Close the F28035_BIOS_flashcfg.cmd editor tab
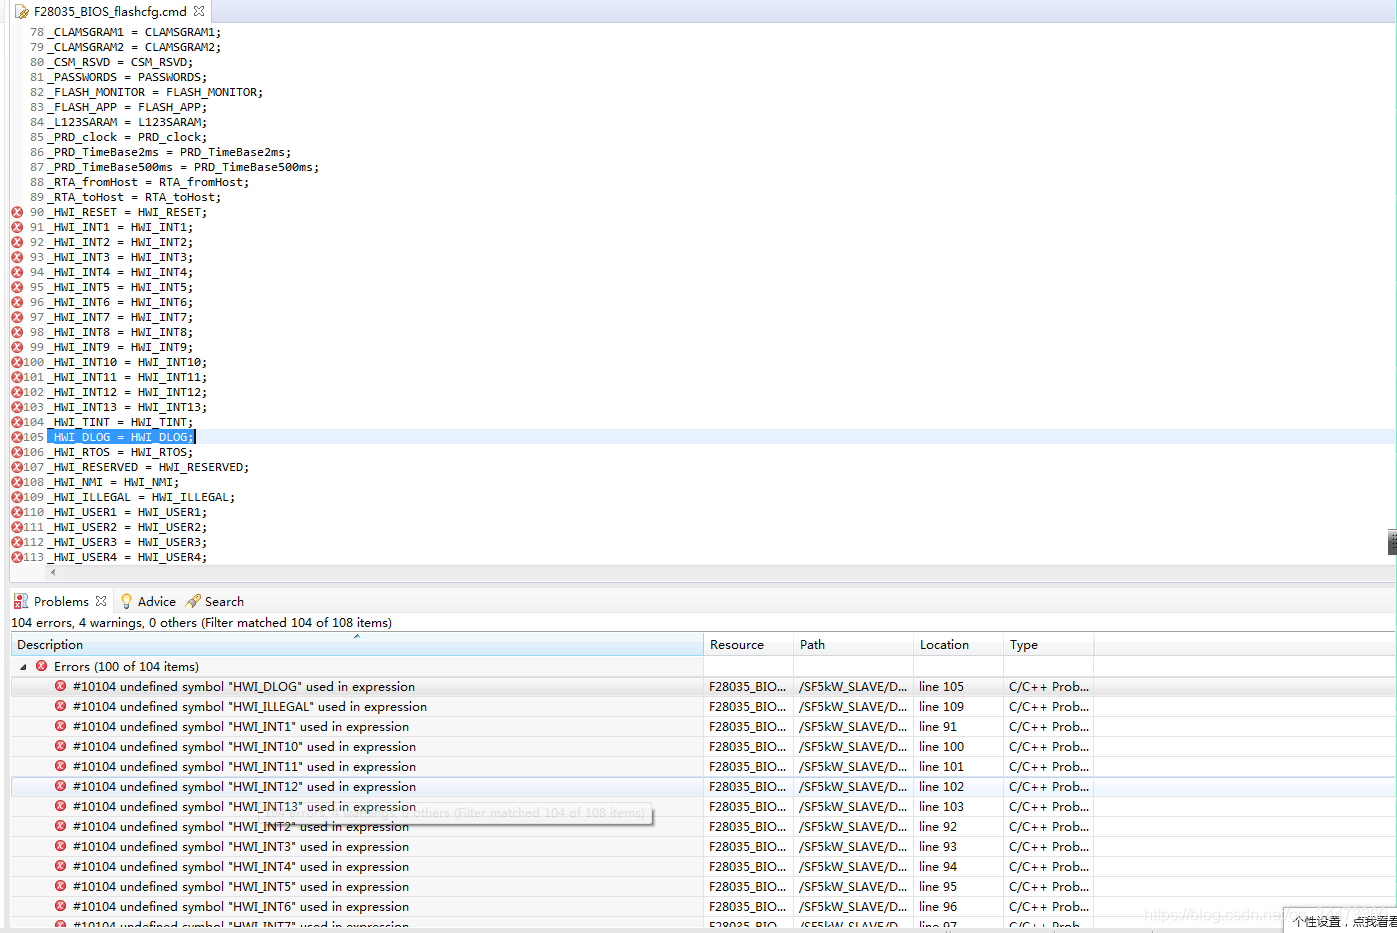Viewport: 1397px width, 933px height. (x=199, y=11)
